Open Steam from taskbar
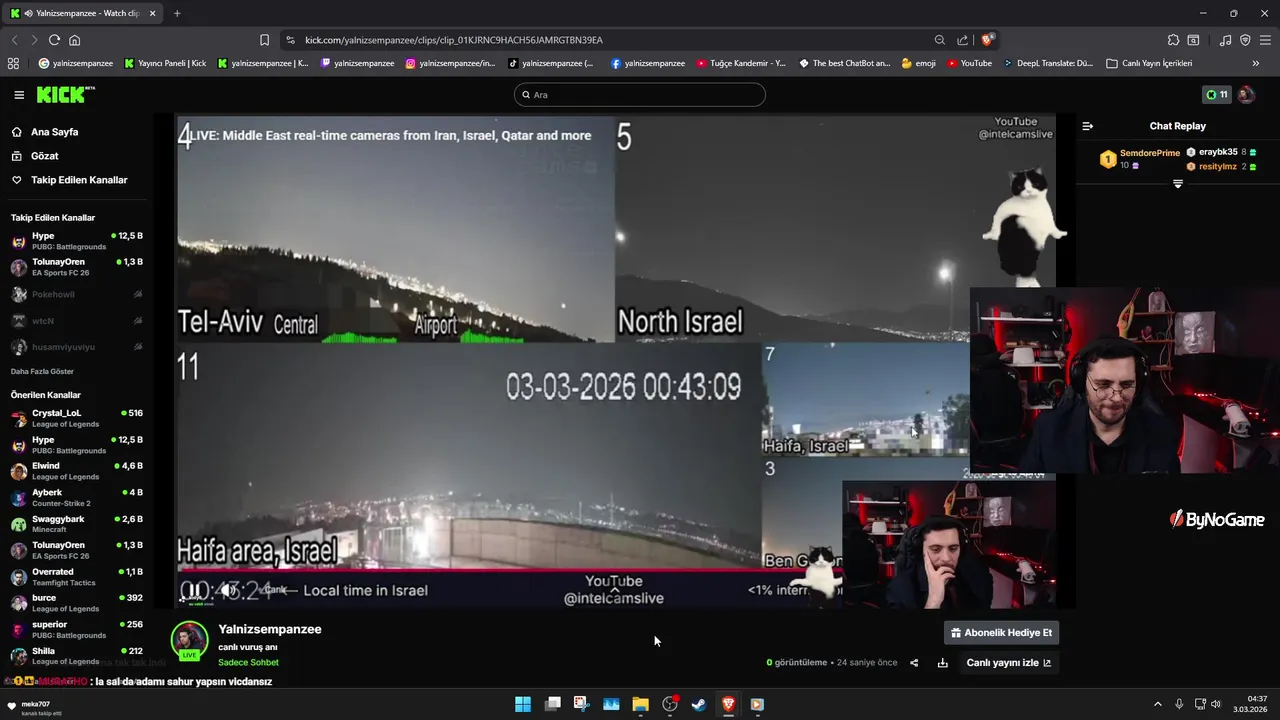Screen dimensions: 1280x720 (x=699, y=704)
